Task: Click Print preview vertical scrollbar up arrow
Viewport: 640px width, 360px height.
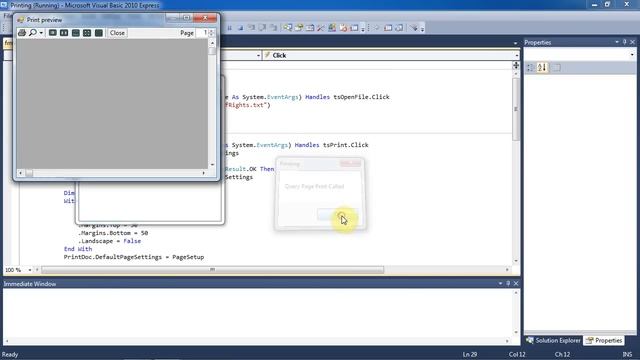Action: click(212, 43)
